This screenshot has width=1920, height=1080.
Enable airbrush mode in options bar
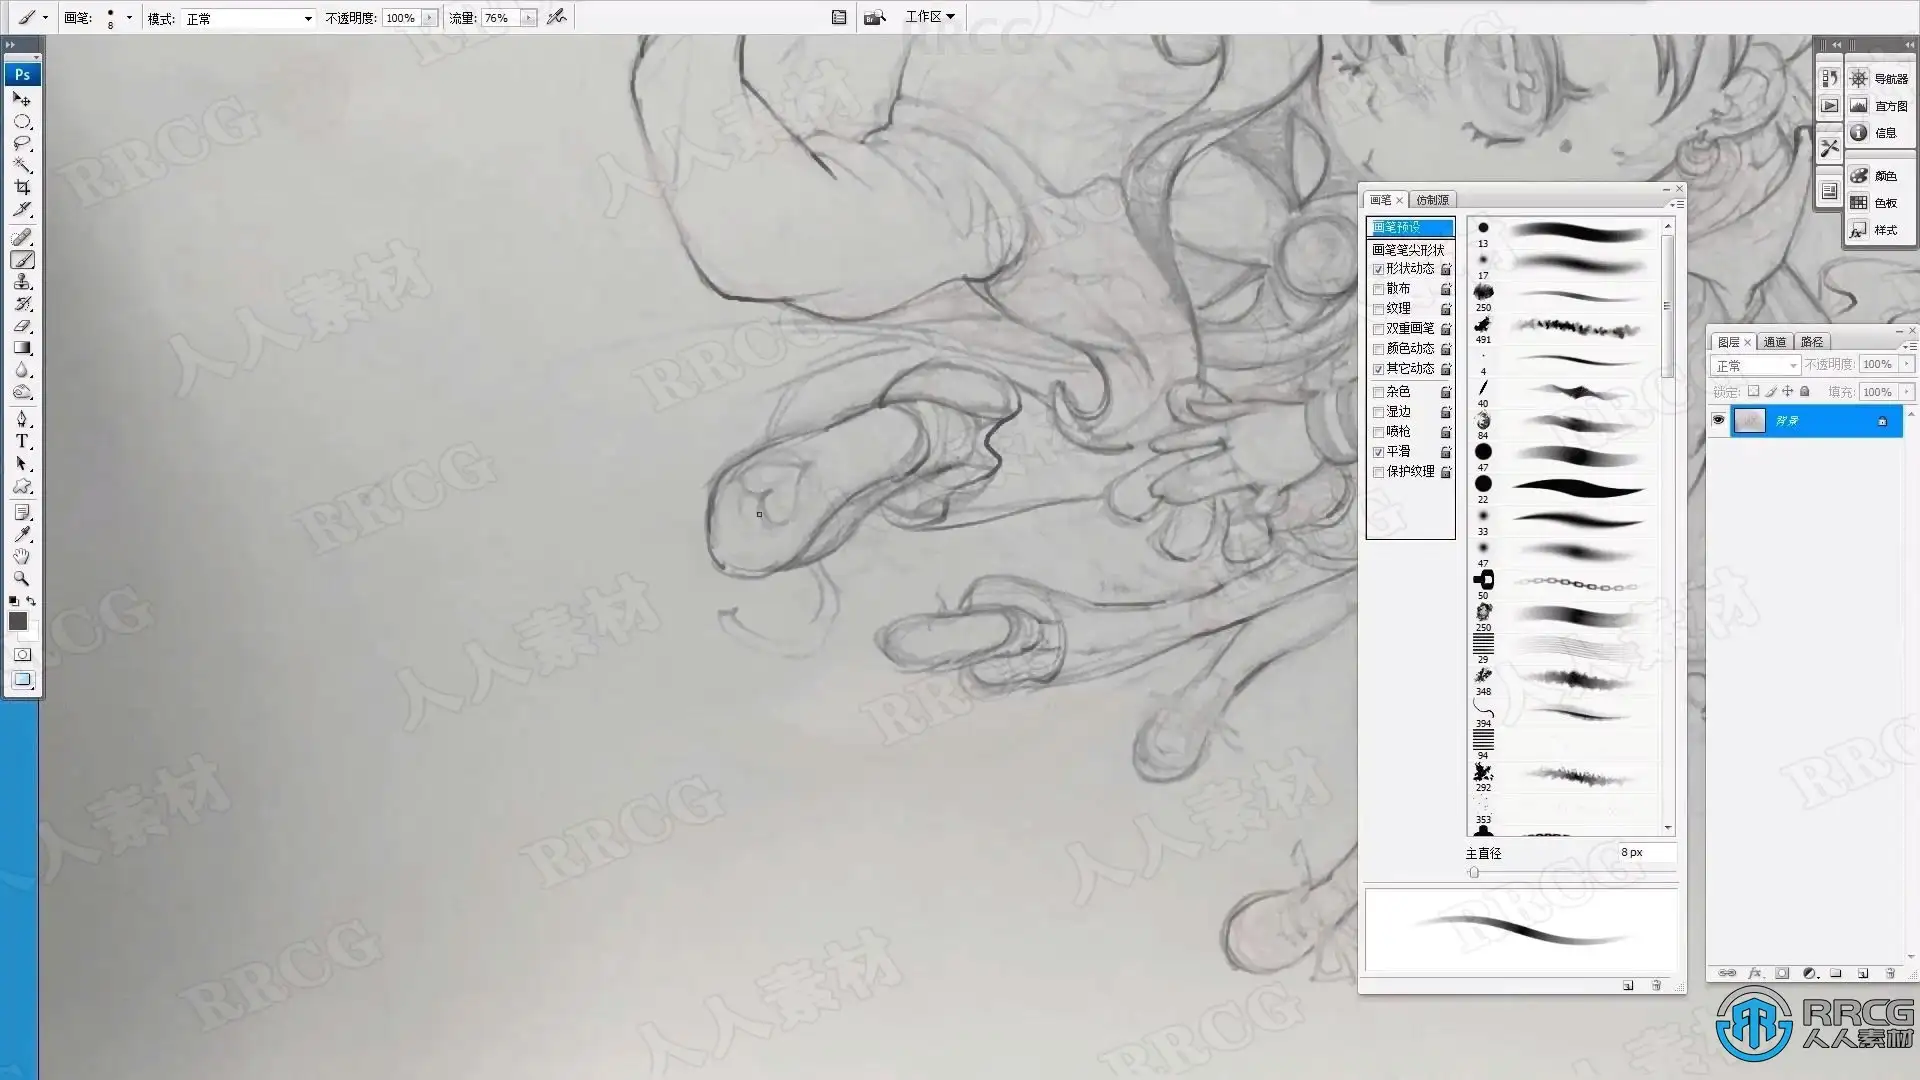coord(557,17)
